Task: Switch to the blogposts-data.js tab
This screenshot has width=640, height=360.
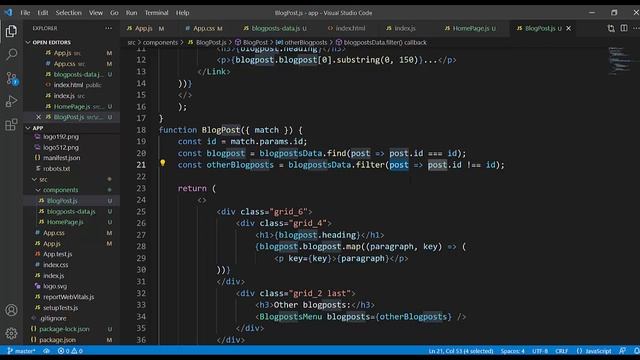Action: [x=276, y=28]
